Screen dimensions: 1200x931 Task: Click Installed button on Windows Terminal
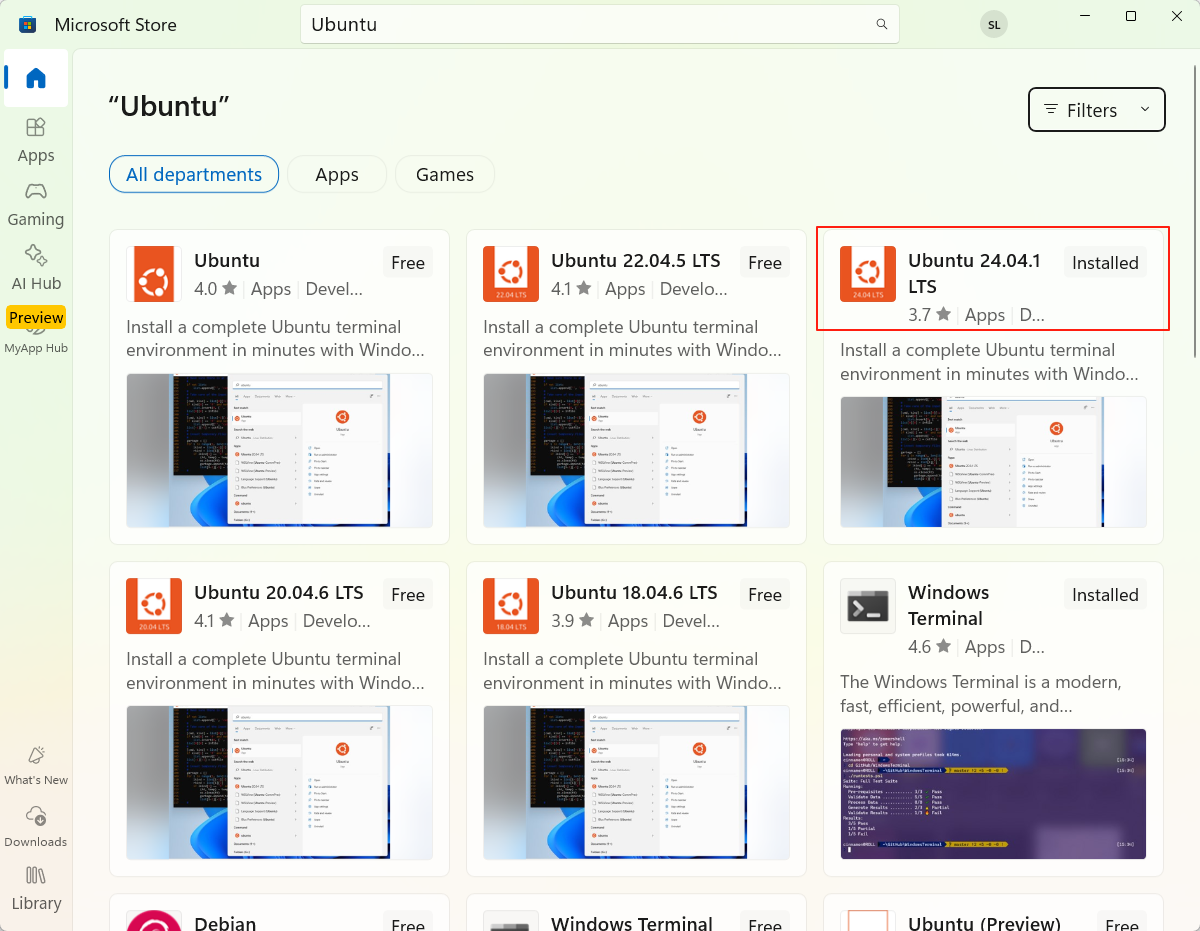[x=1105, y=595]
